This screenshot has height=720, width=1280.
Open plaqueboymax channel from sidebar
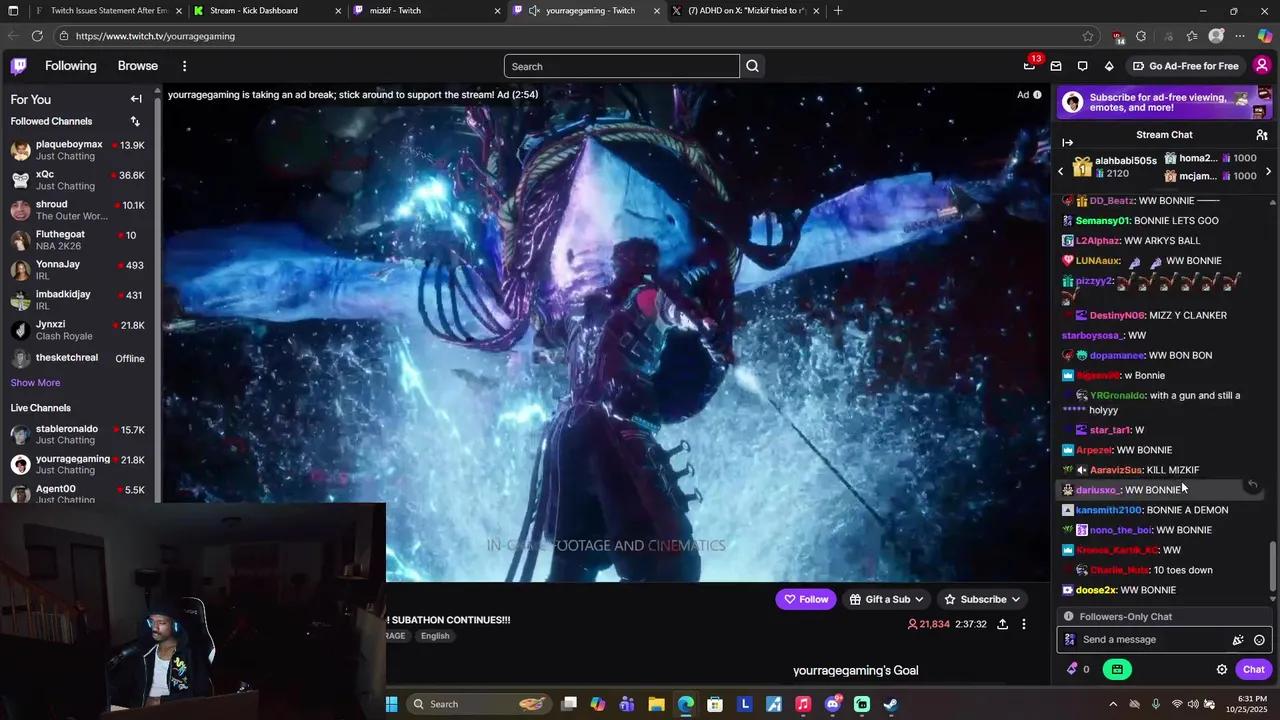80,150
